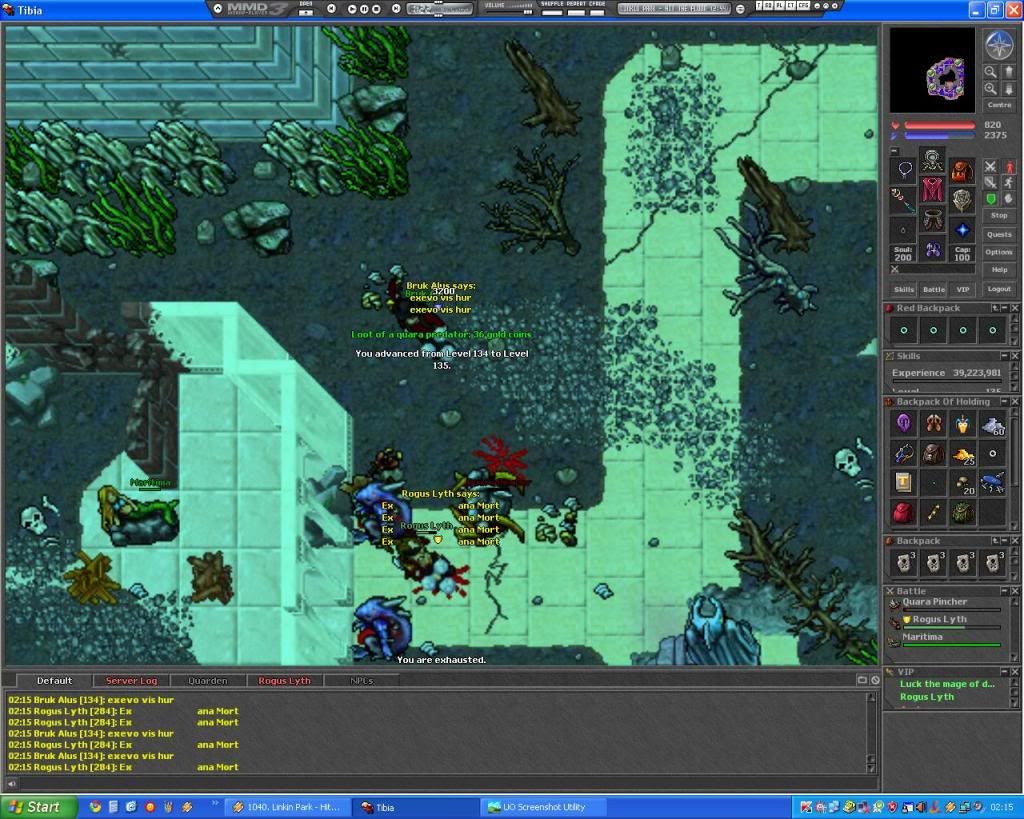Select the stack of 60 silver items
Viewport: 1024px width, 819px height.
pyautogui.click(x=993, y=424)
